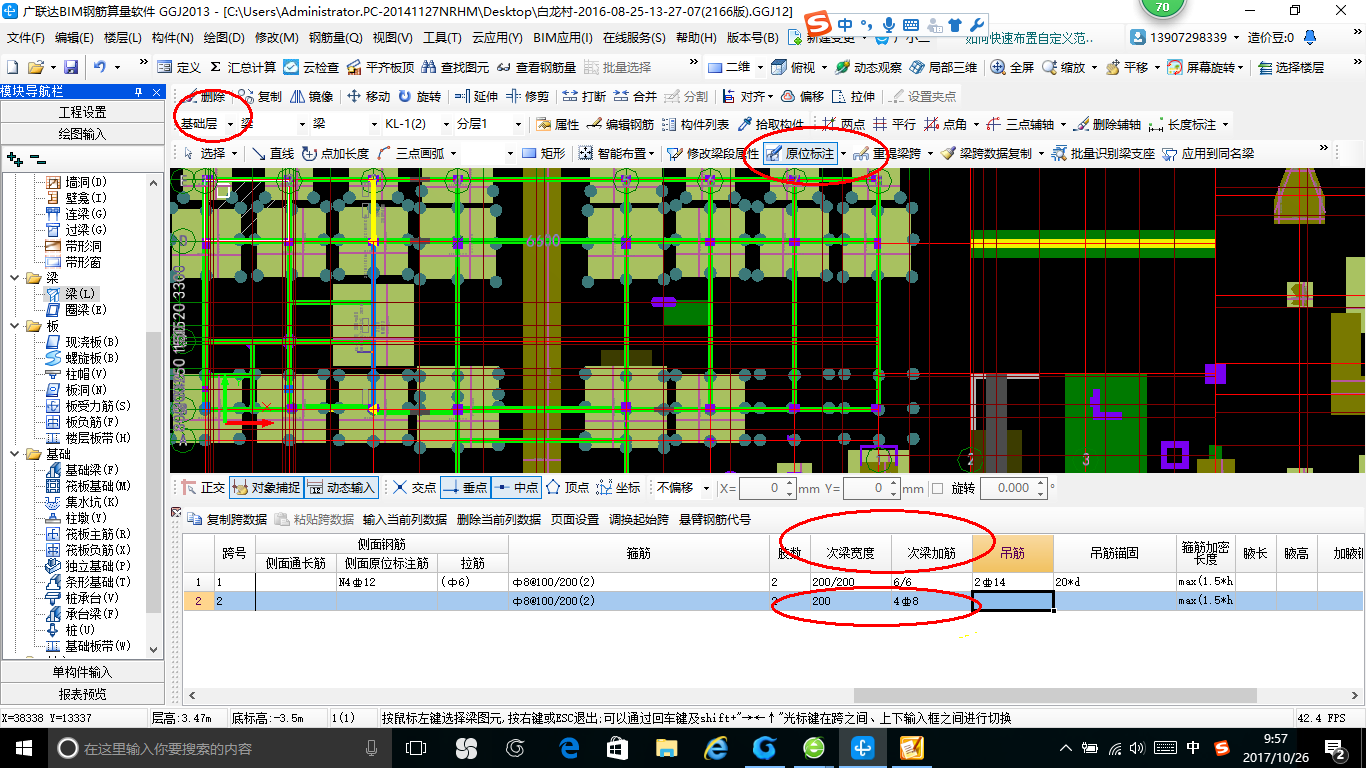The width and height of the screenshot is (1366, 768).
Task: Run 汇总计算 summary calculation
Action: pos(242,67)
